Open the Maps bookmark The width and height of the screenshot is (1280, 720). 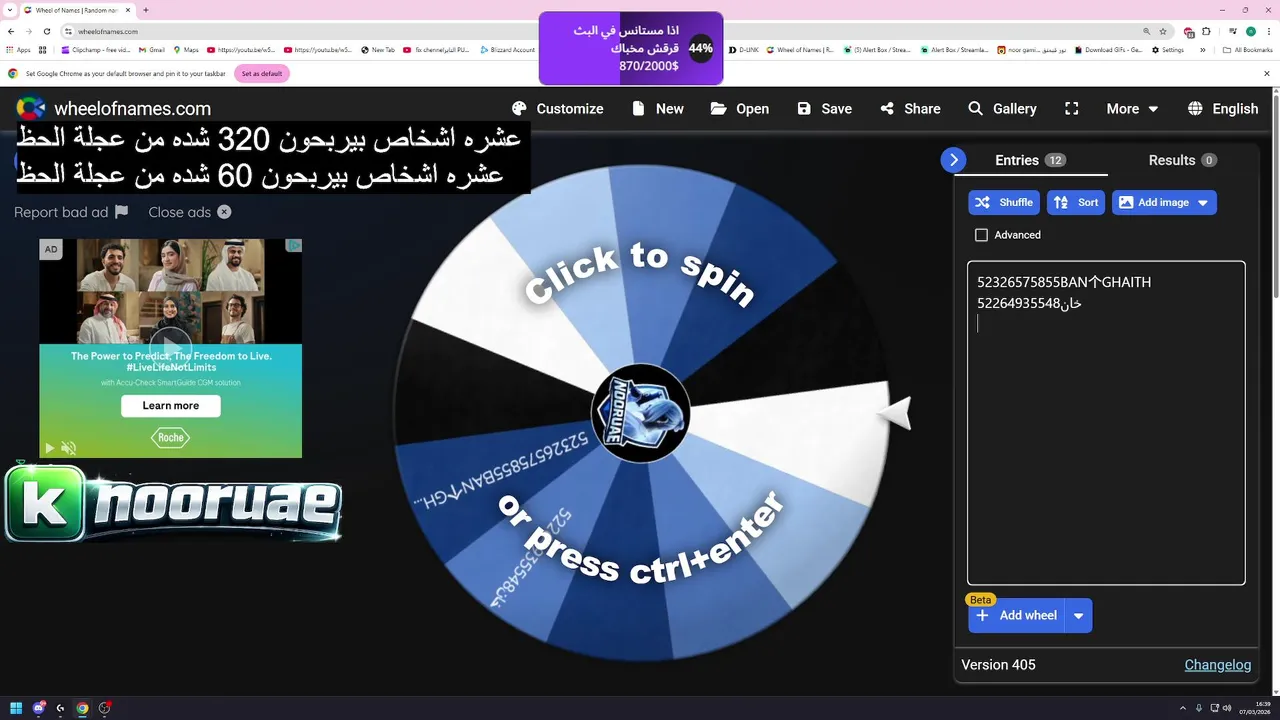tap(186, 49)
